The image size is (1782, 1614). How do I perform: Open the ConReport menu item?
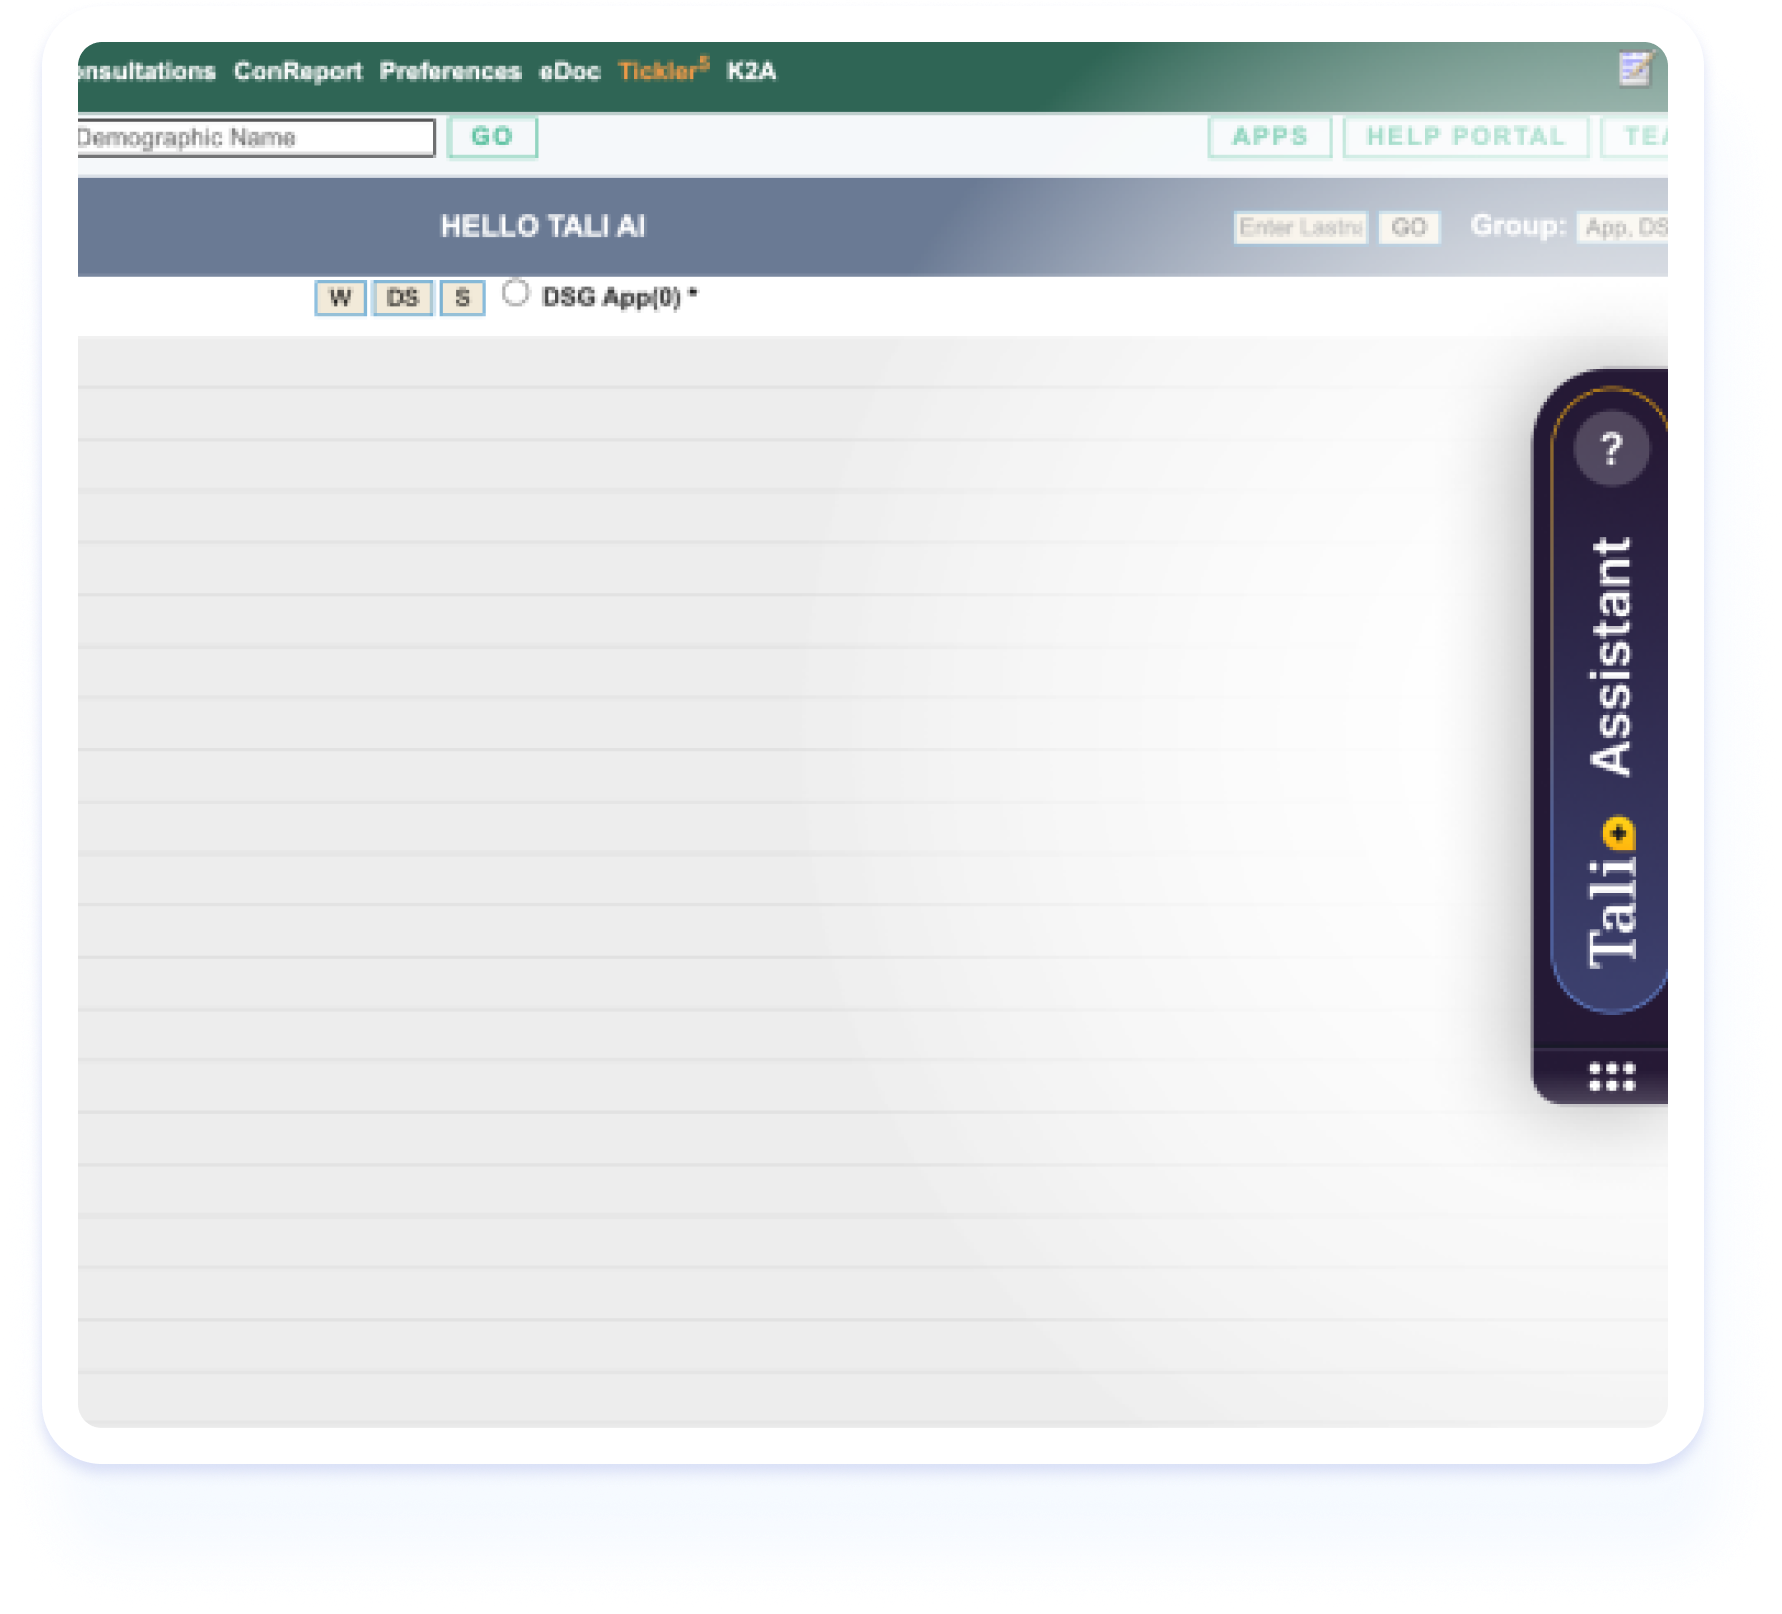(298, 71)
